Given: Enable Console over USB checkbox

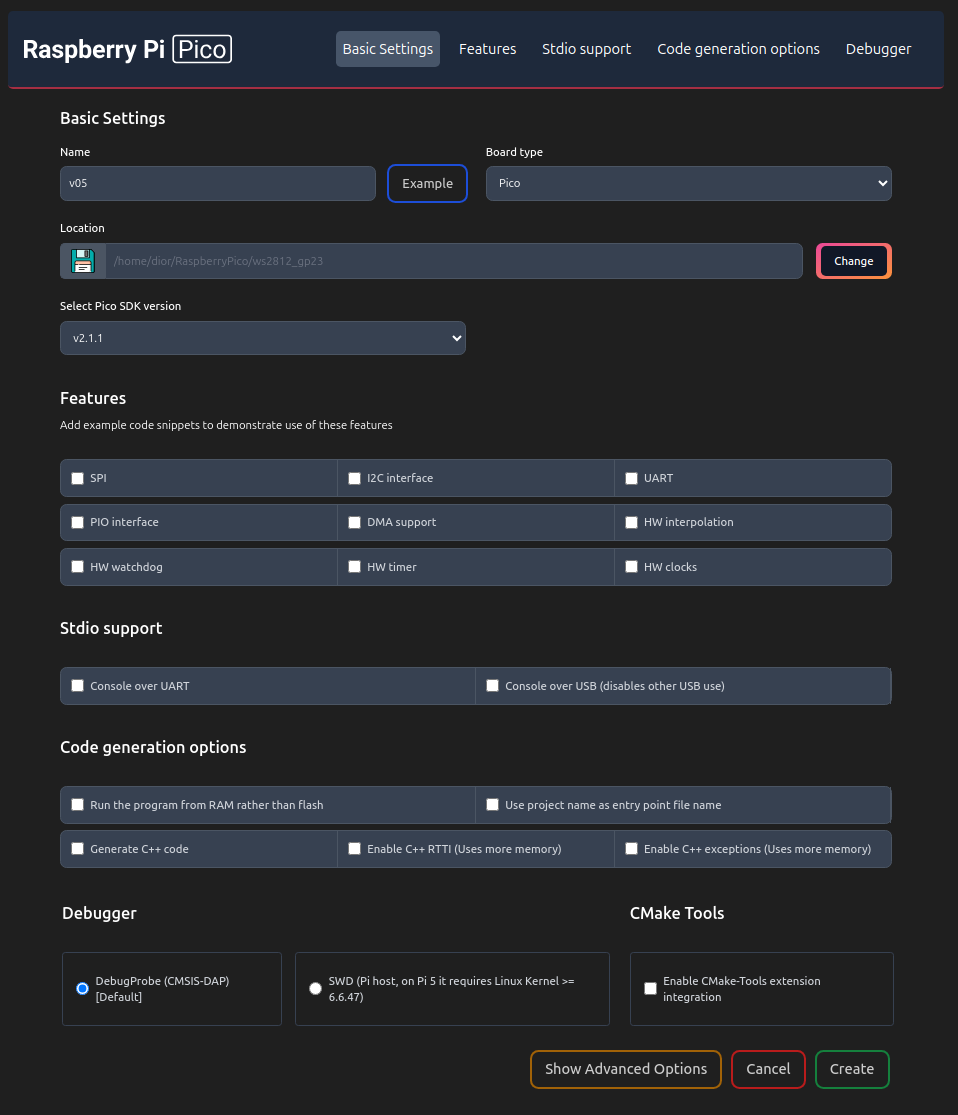Looking at the screenshot, I should tap(492, 685).
